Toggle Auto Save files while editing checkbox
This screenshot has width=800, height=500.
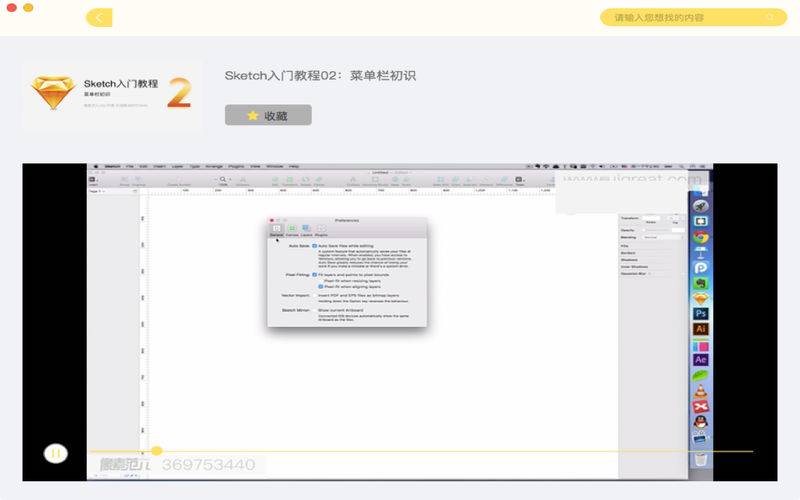[314, 246]
